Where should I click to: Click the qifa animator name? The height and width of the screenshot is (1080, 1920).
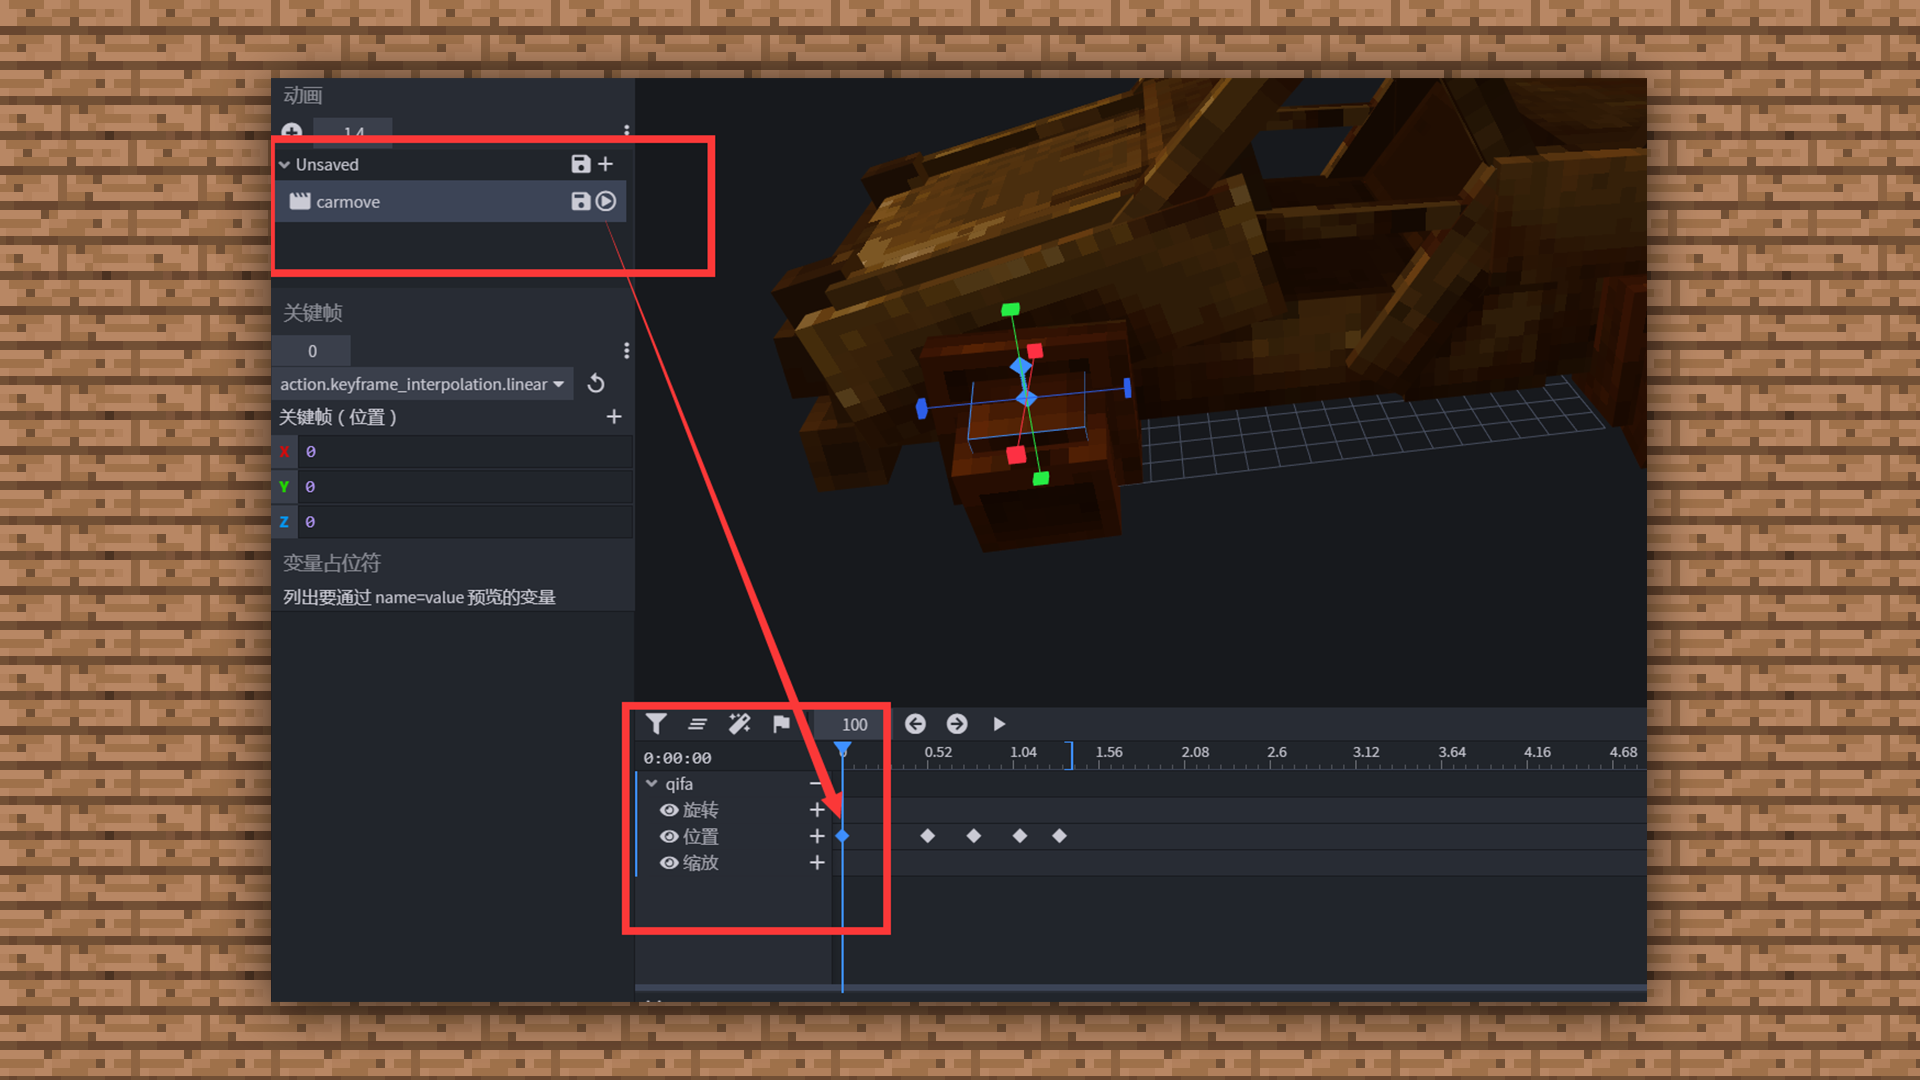679,784
